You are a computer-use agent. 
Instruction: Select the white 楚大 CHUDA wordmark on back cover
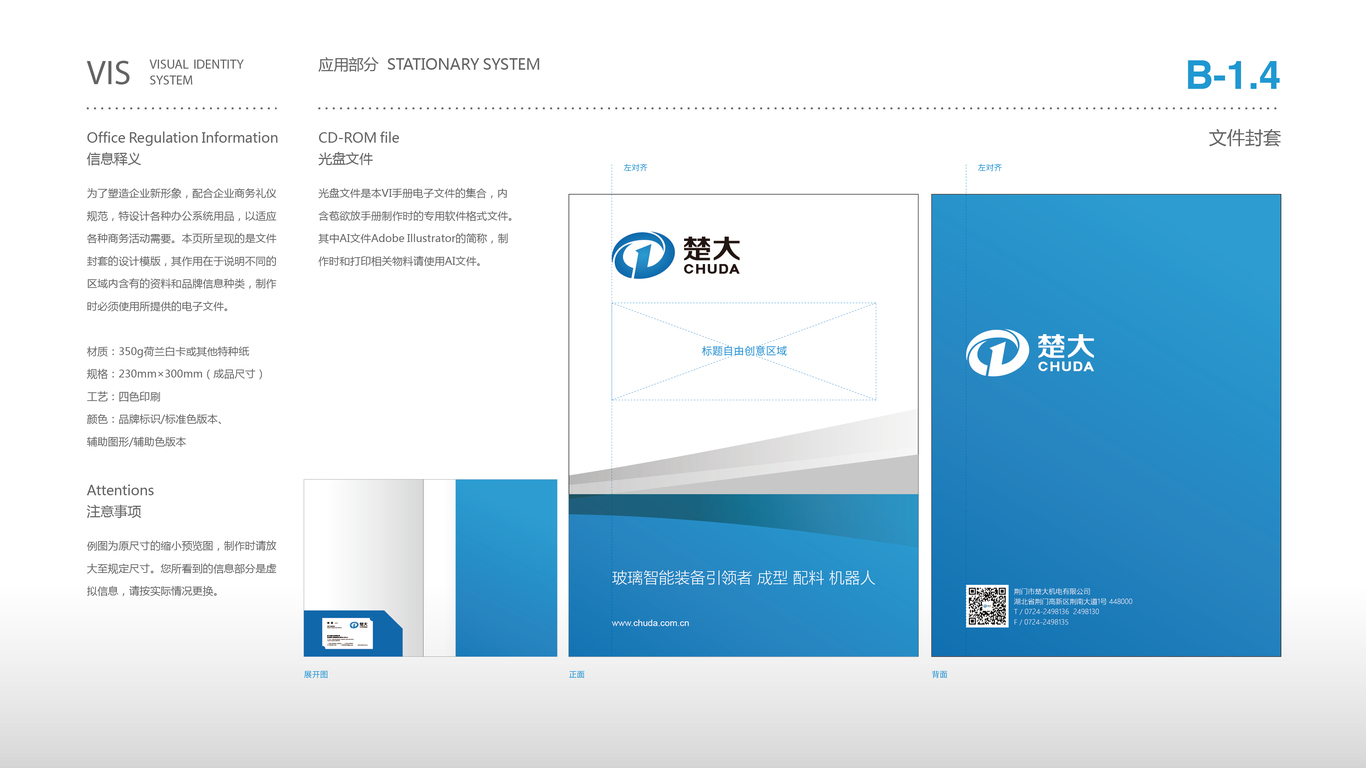click(1066, 353)
